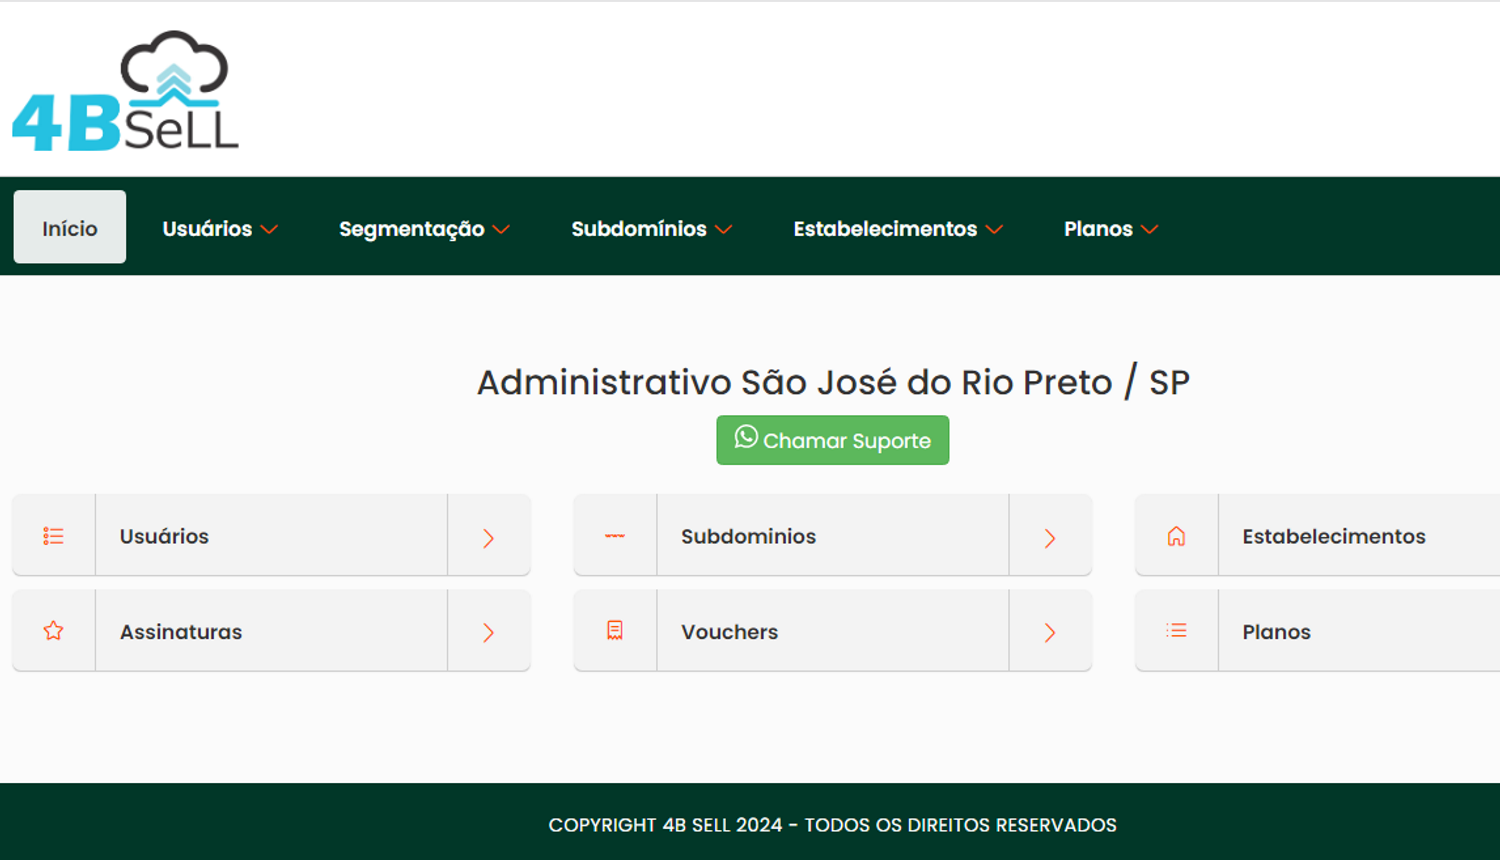Viewport: 1500px width, 860px height.
Task: Open Assinaturas card arrow
Action: (x=489, y=632)
